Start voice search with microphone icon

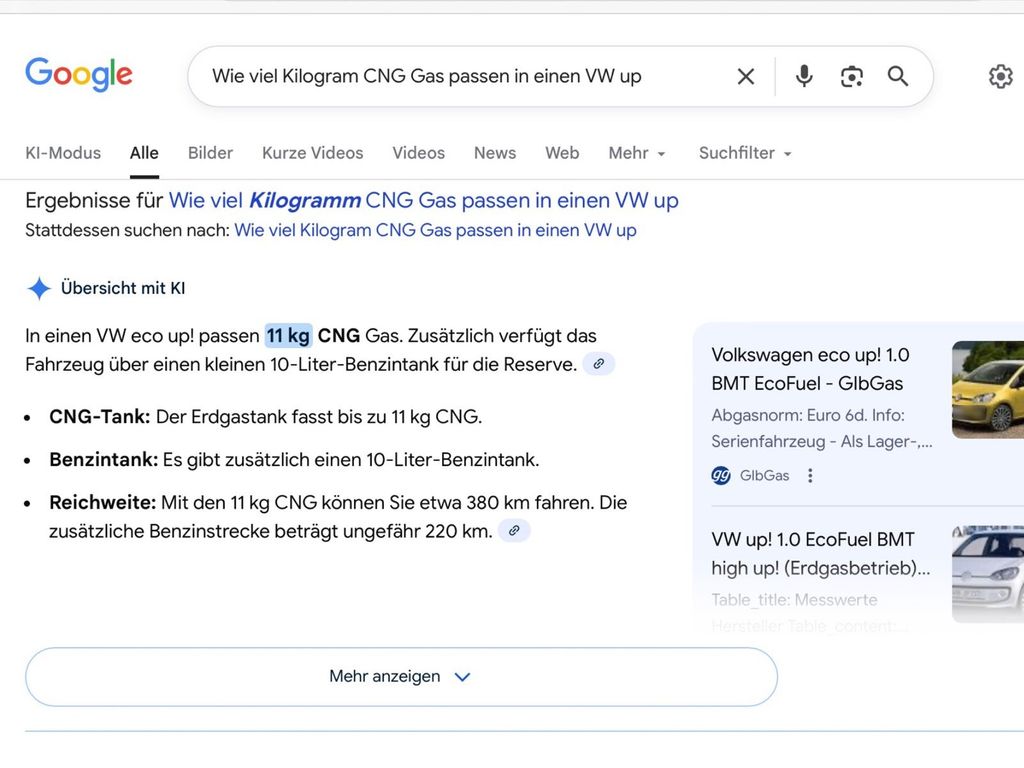[804, 76]
